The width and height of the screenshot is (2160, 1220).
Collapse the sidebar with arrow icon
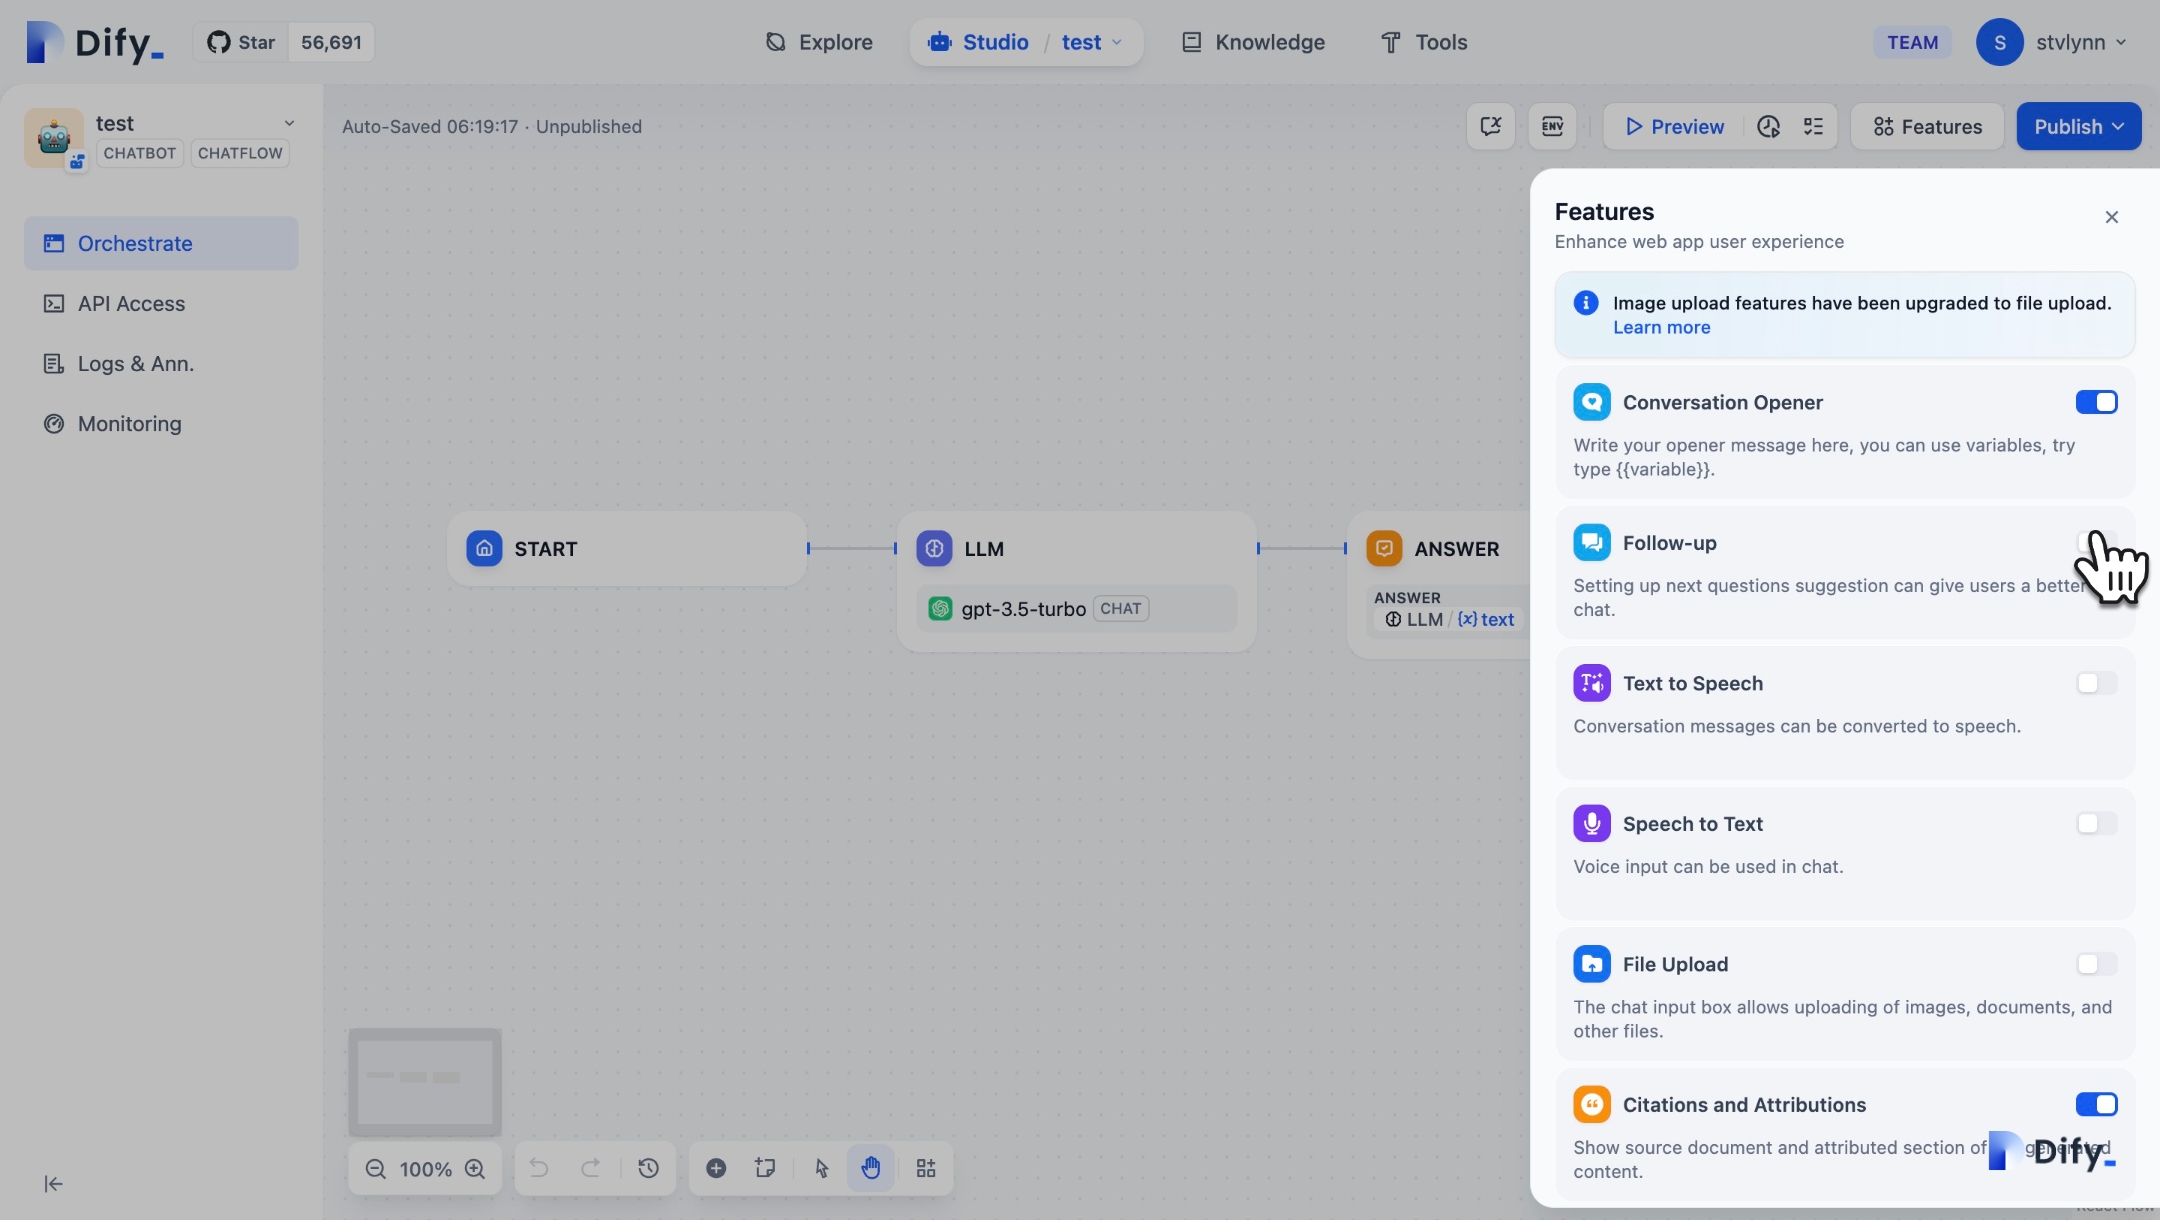[x=54, y=1184]
